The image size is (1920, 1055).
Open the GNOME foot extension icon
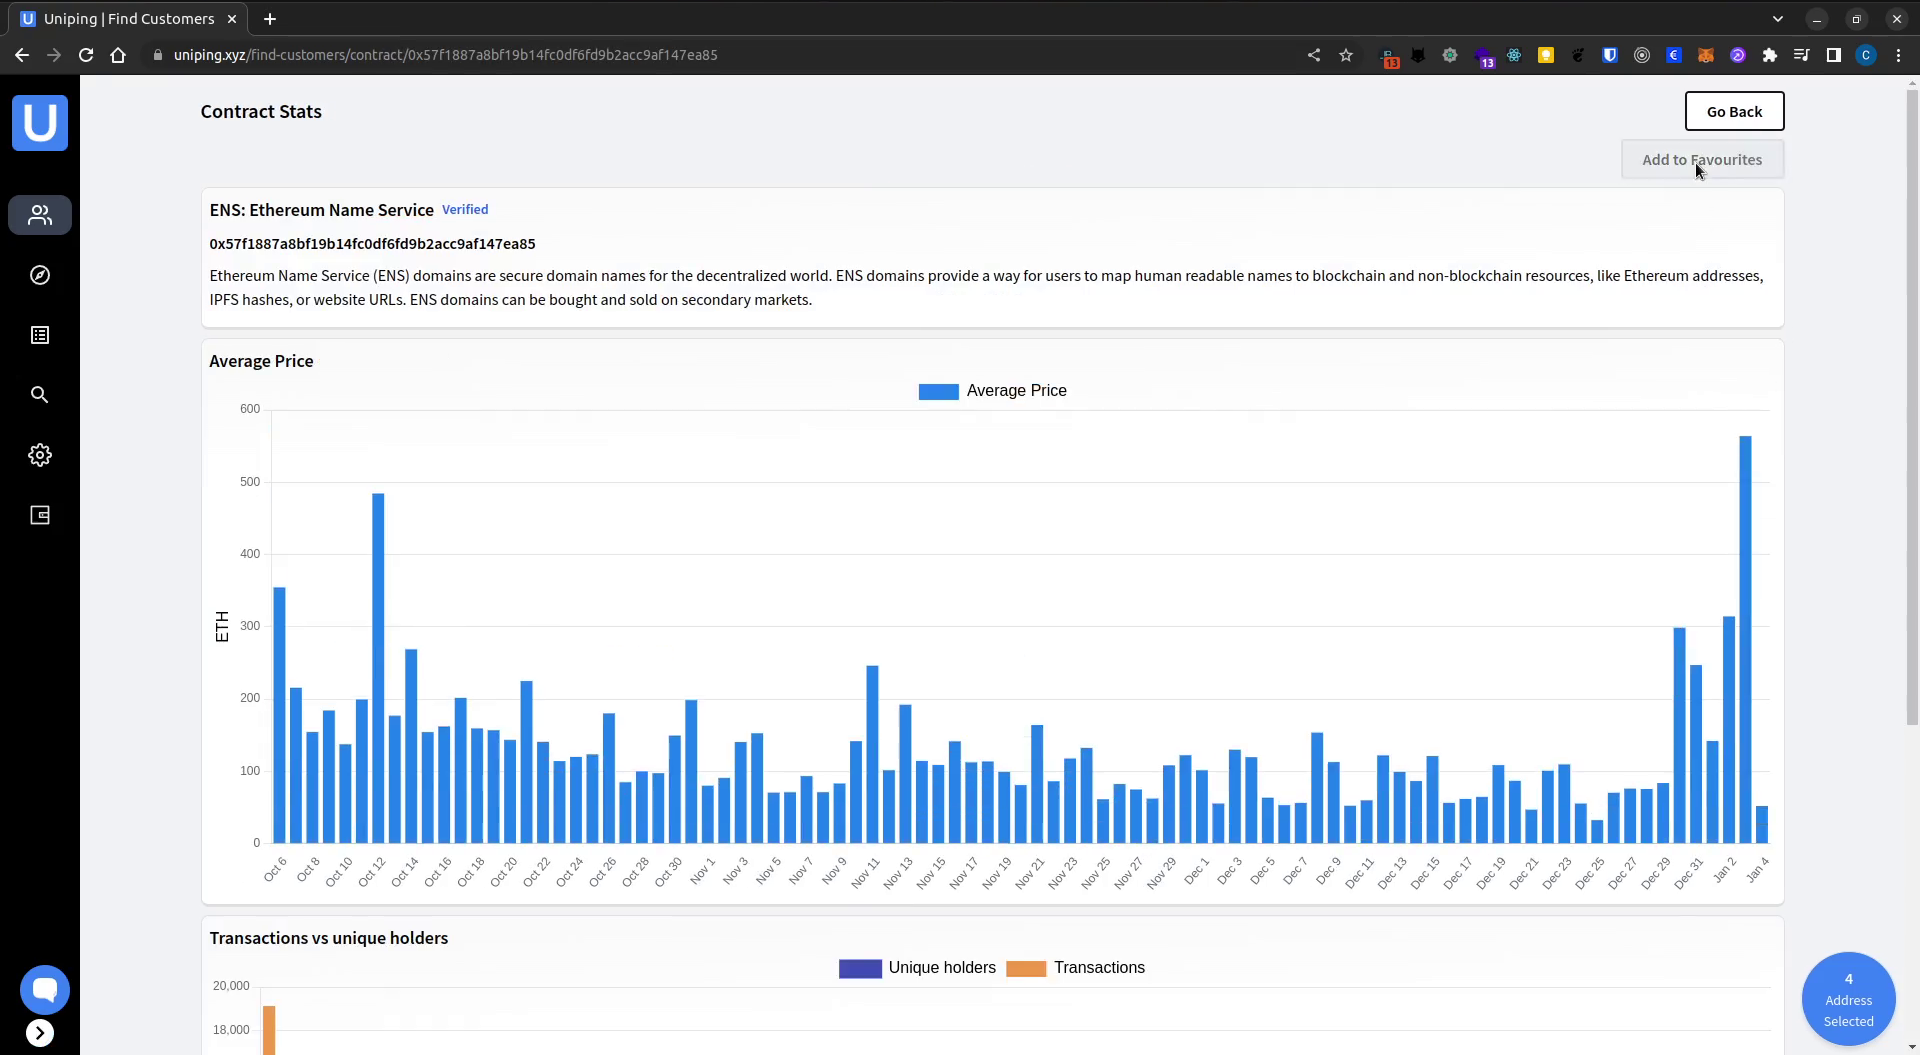[1578, 55]
